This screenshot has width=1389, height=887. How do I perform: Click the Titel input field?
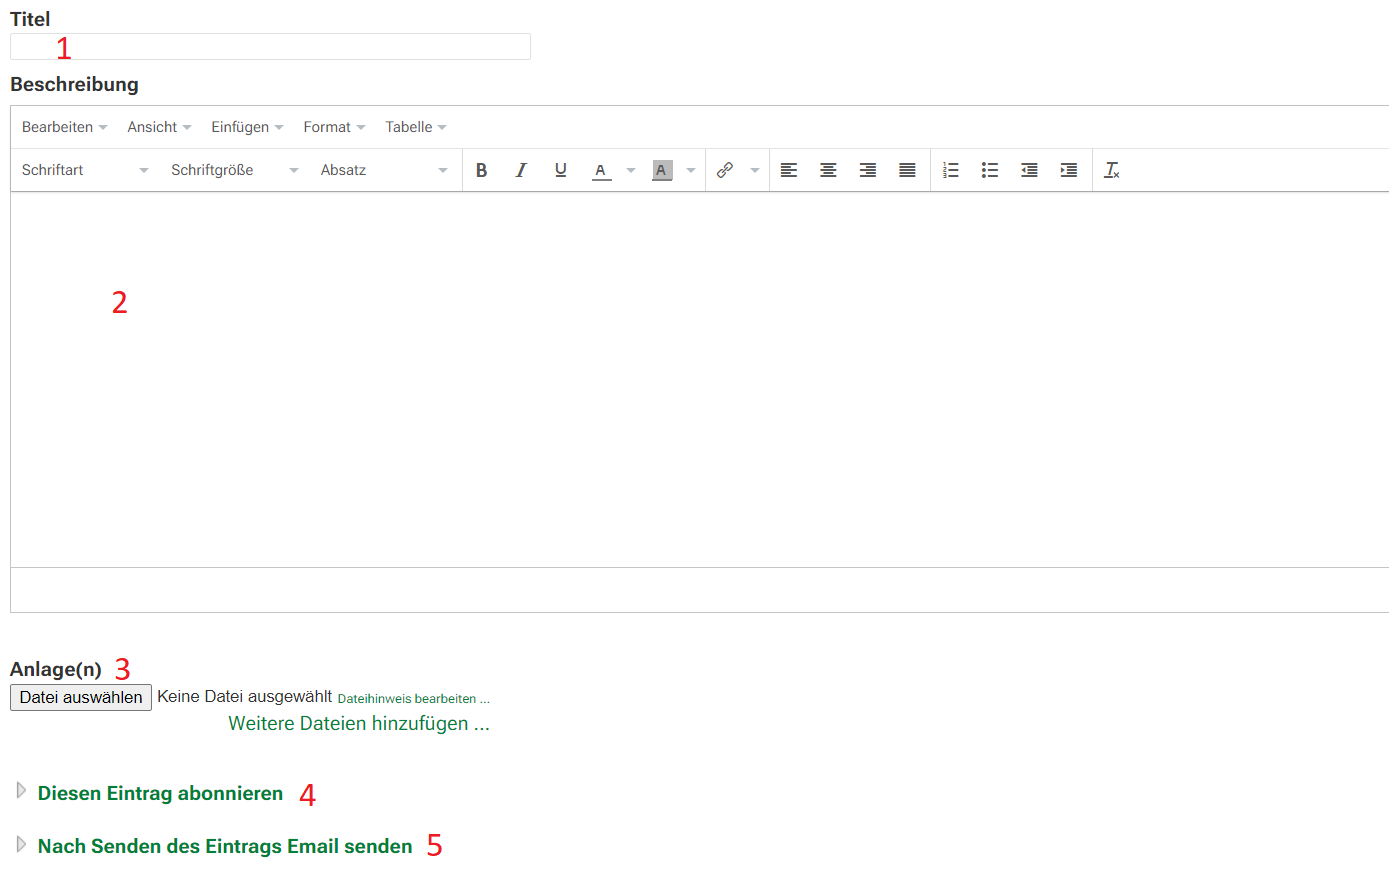270,46
